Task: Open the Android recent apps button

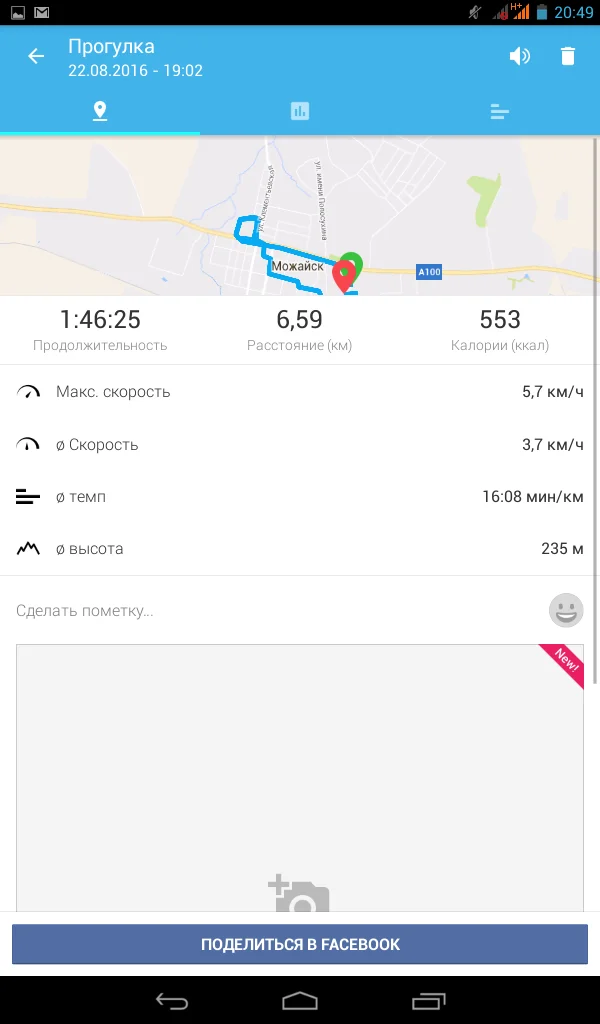Action: pyautogui.click(x=428, y=1000)
